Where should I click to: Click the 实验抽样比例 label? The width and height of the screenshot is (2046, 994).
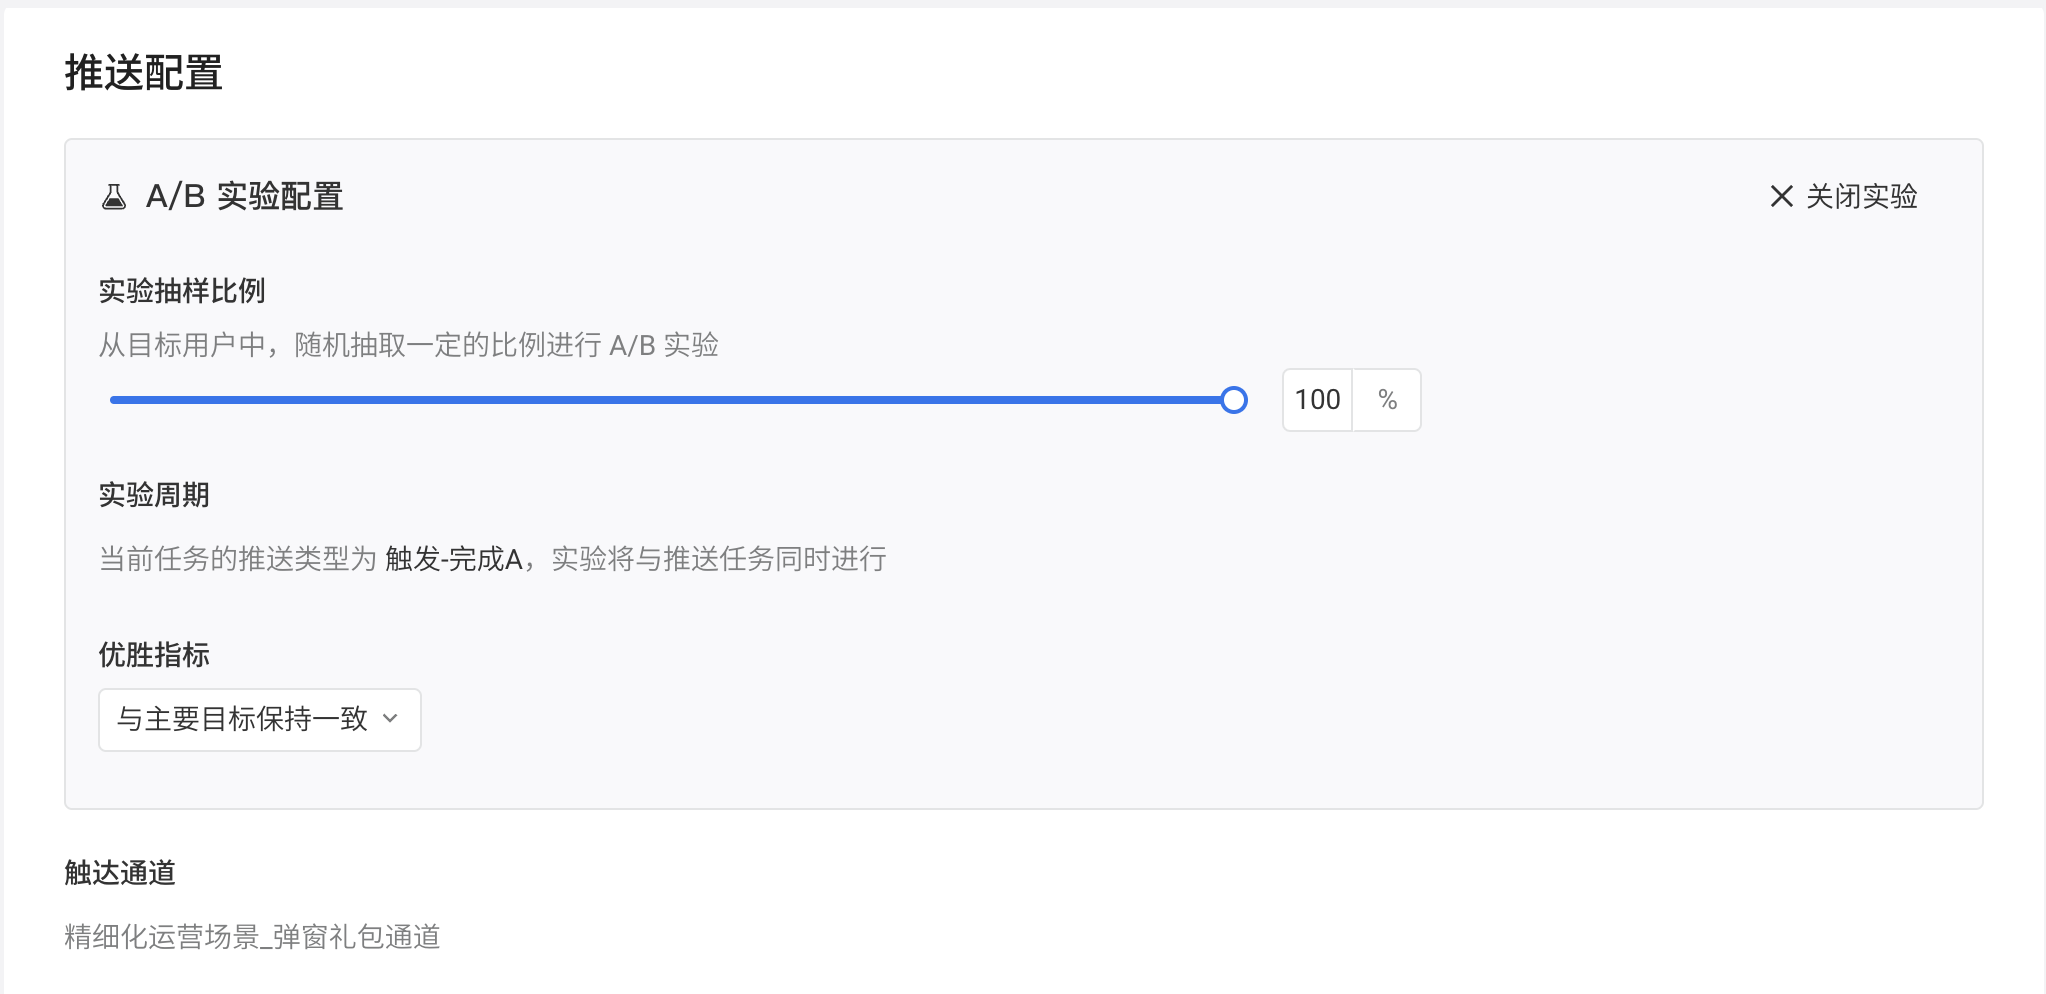[182, 291]
